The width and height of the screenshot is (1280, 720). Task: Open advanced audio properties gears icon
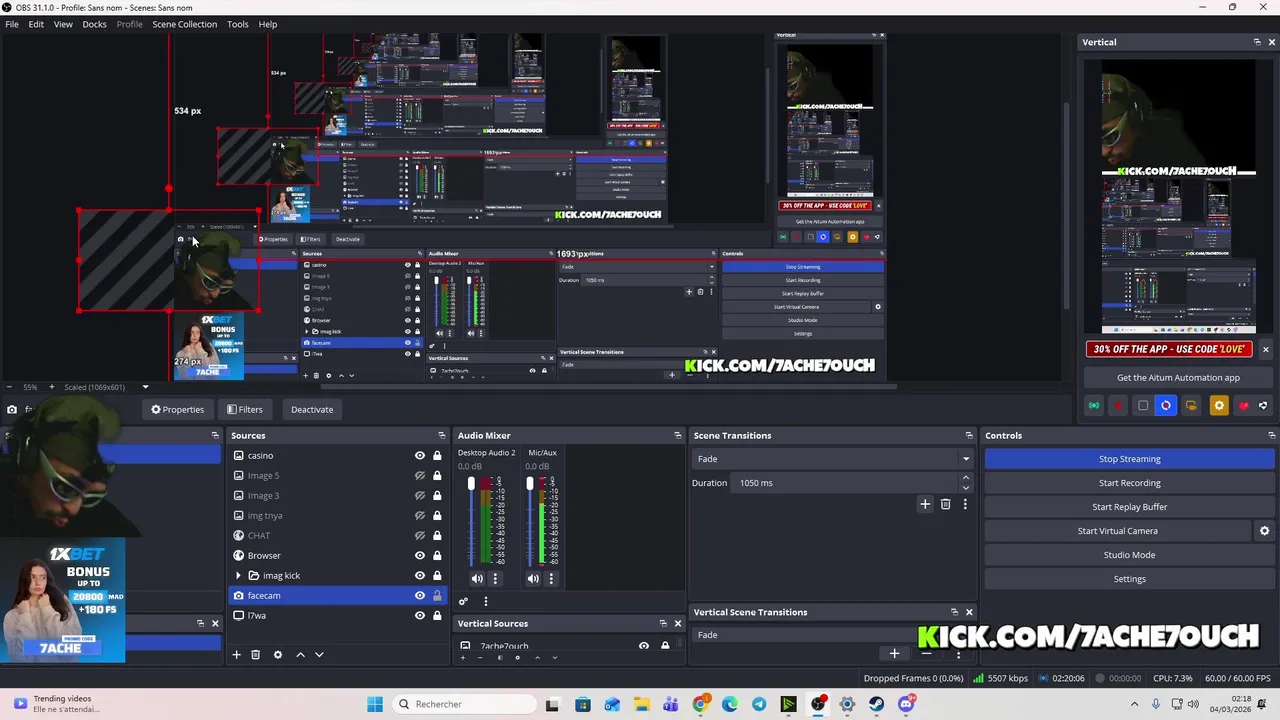(463, 601)
